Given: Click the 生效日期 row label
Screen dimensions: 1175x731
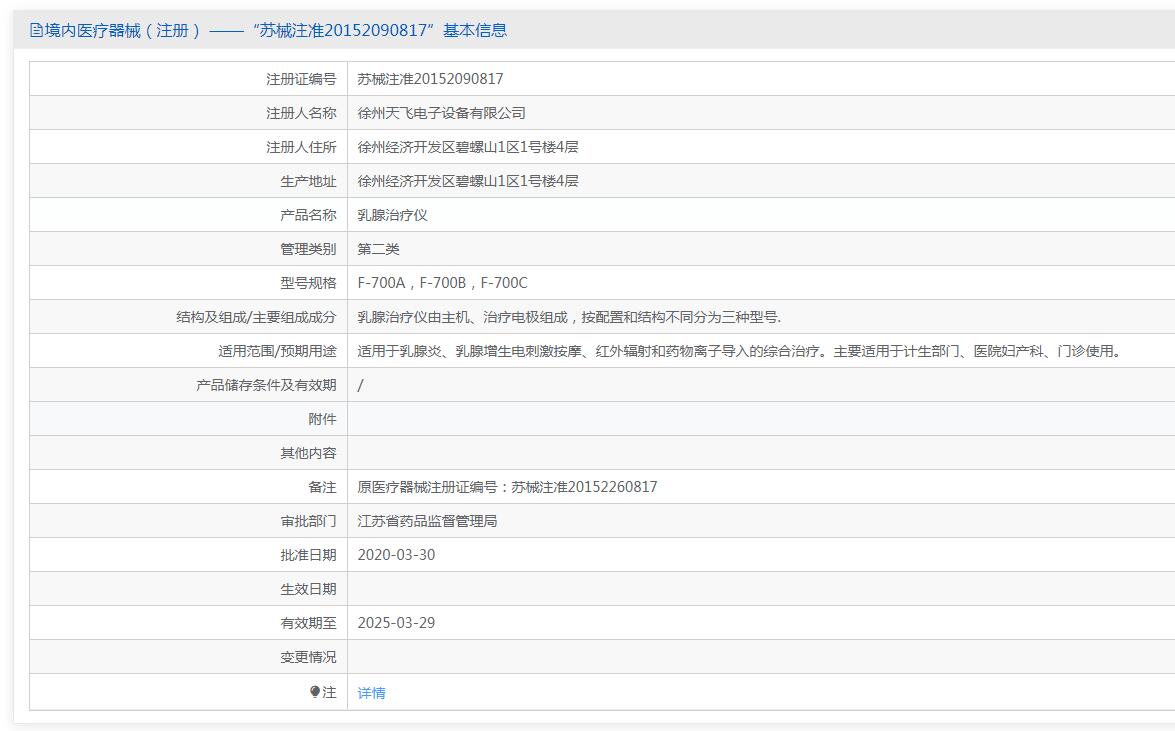Looking at the screenshot, I should 308,589.
